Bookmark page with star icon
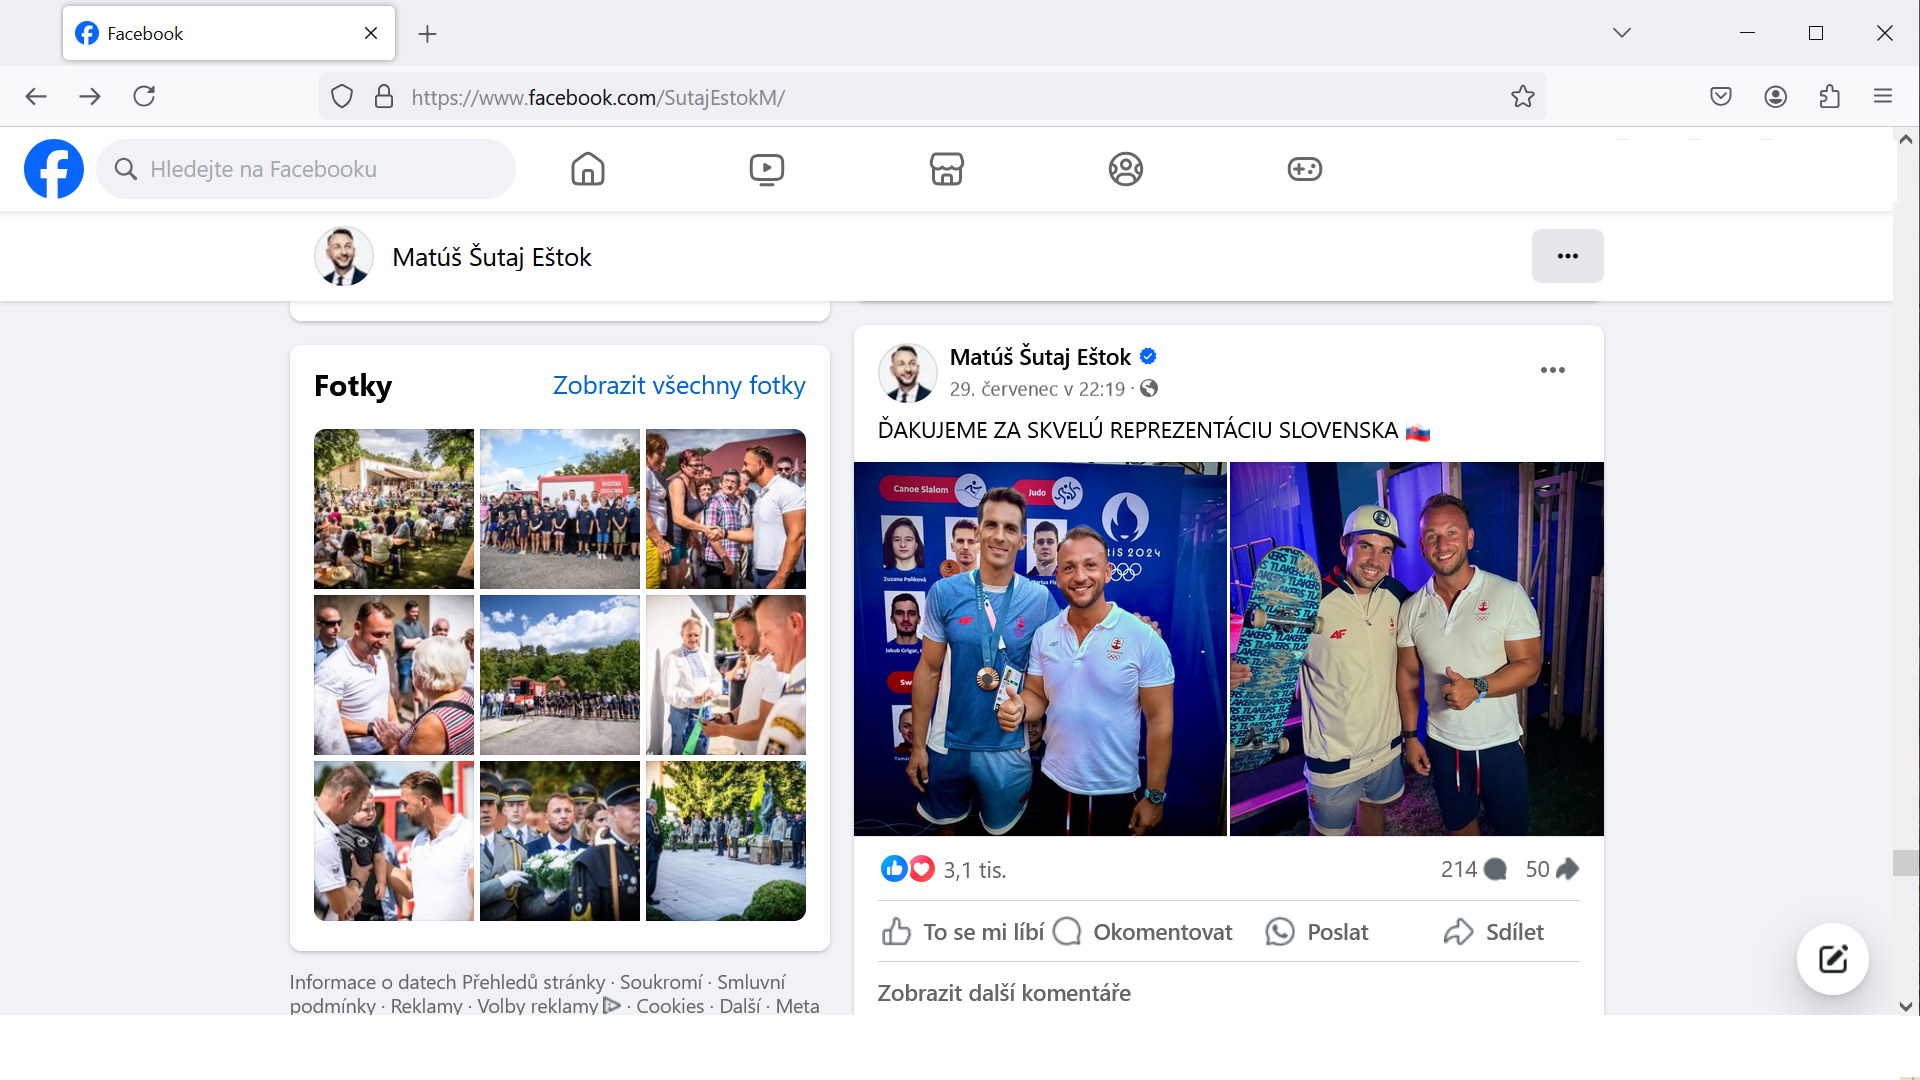 [x=1522, y=97]
